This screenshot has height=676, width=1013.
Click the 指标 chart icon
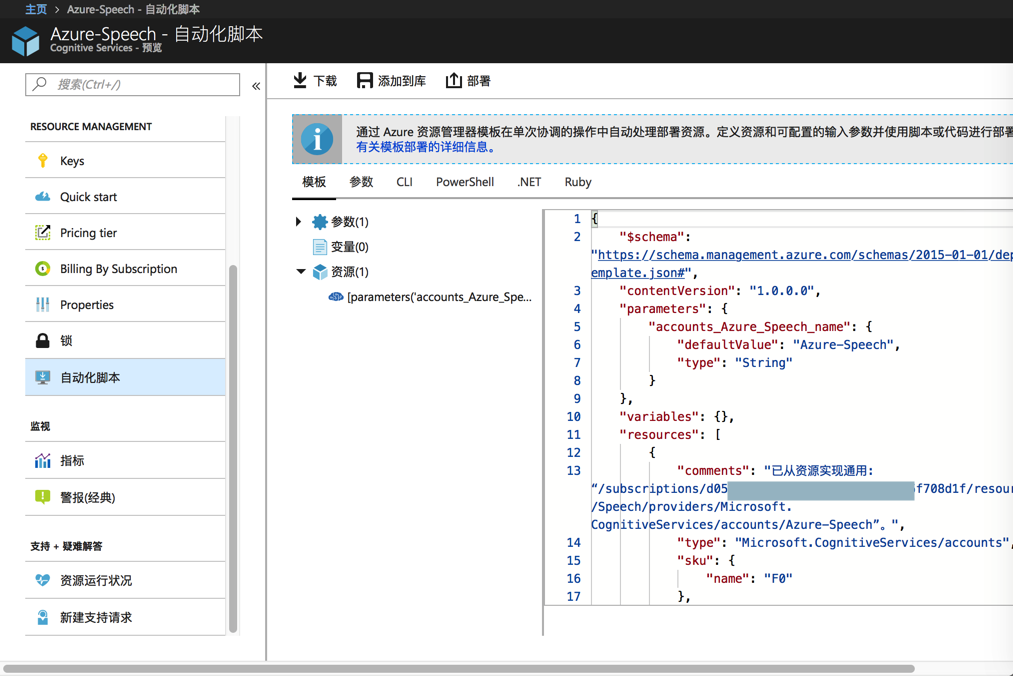pyautogui.click(x=43, y=461)
